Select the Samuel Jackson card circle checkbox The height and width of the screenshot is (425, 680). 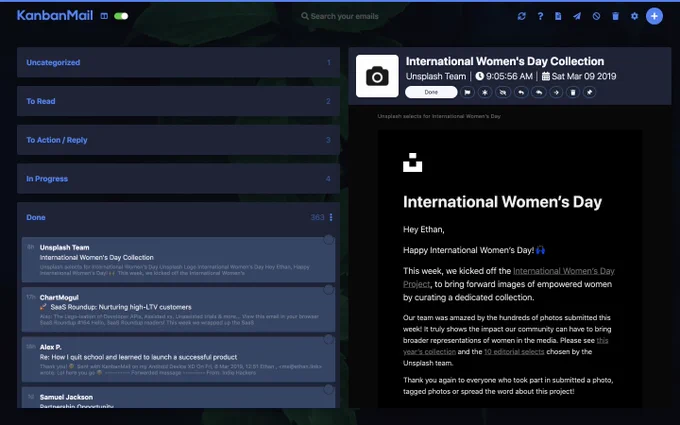329,389
